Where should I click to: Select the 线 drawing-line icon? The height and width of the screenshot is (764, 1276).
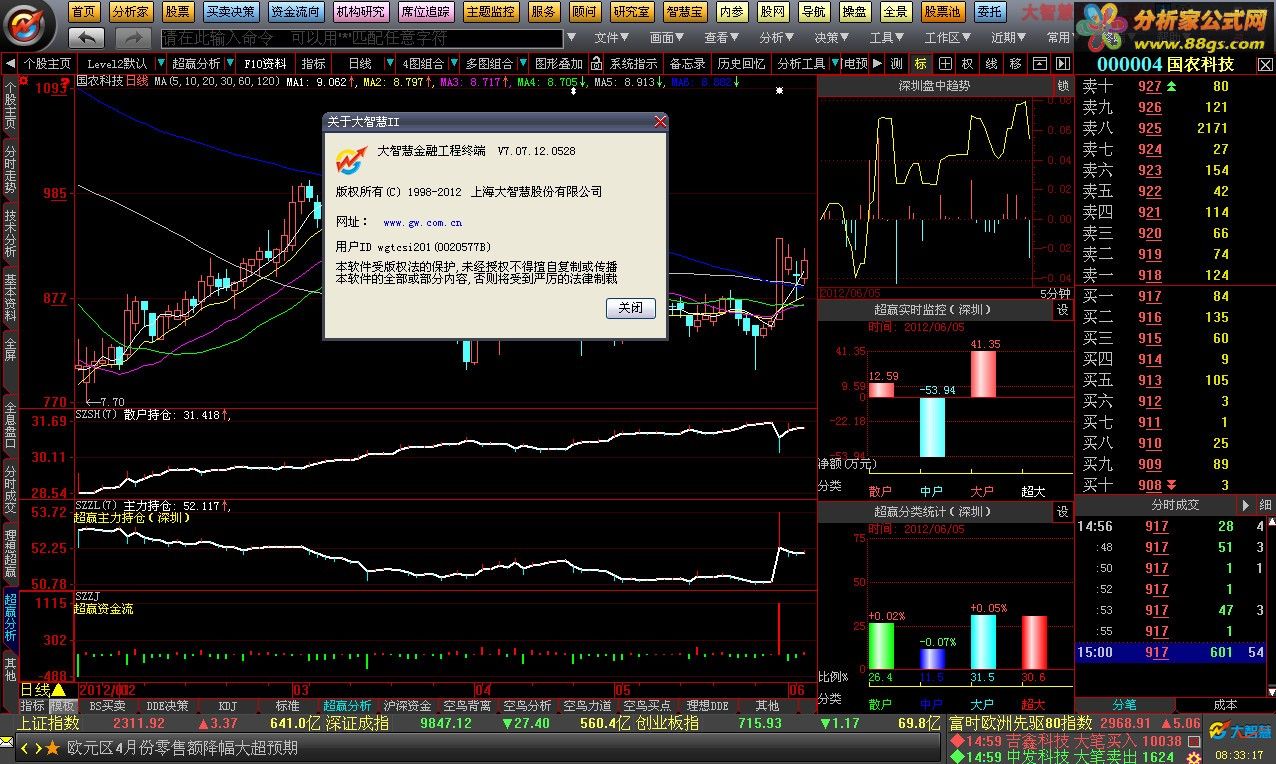(991, 63)
